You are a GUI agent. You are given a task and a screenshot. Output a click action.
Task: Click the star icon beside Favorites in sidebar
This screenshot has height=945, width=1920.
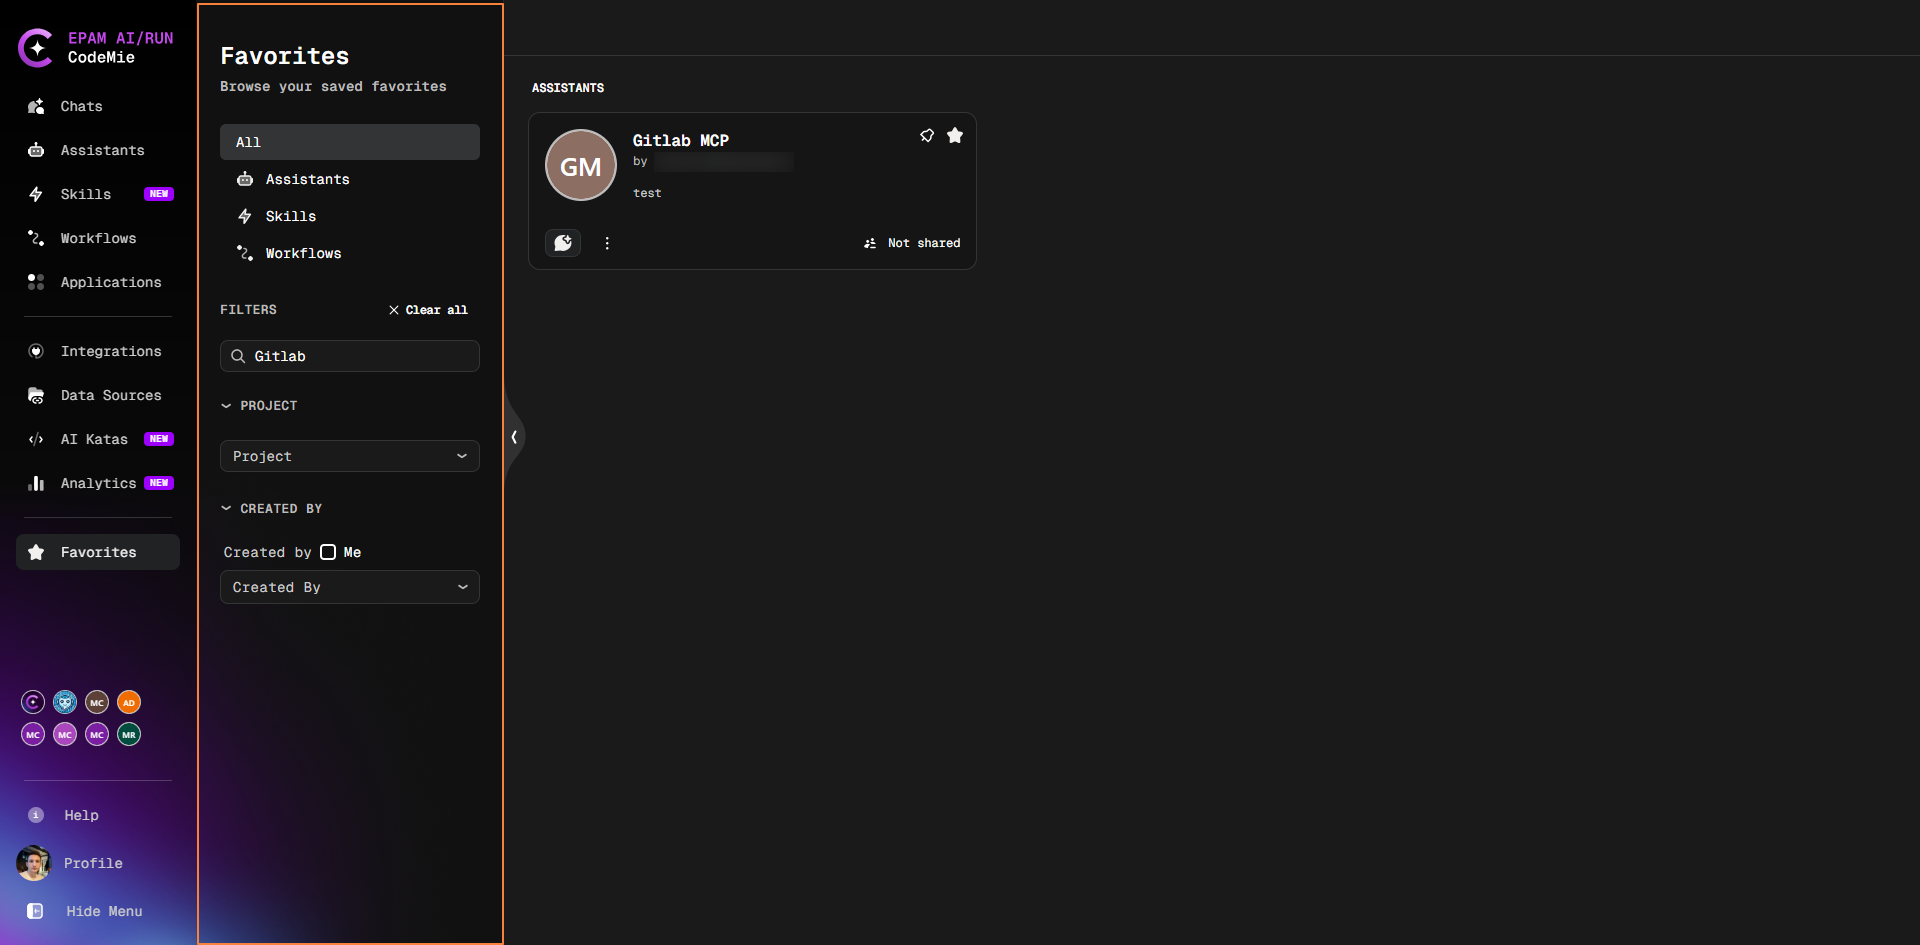(x=36, y=552)
